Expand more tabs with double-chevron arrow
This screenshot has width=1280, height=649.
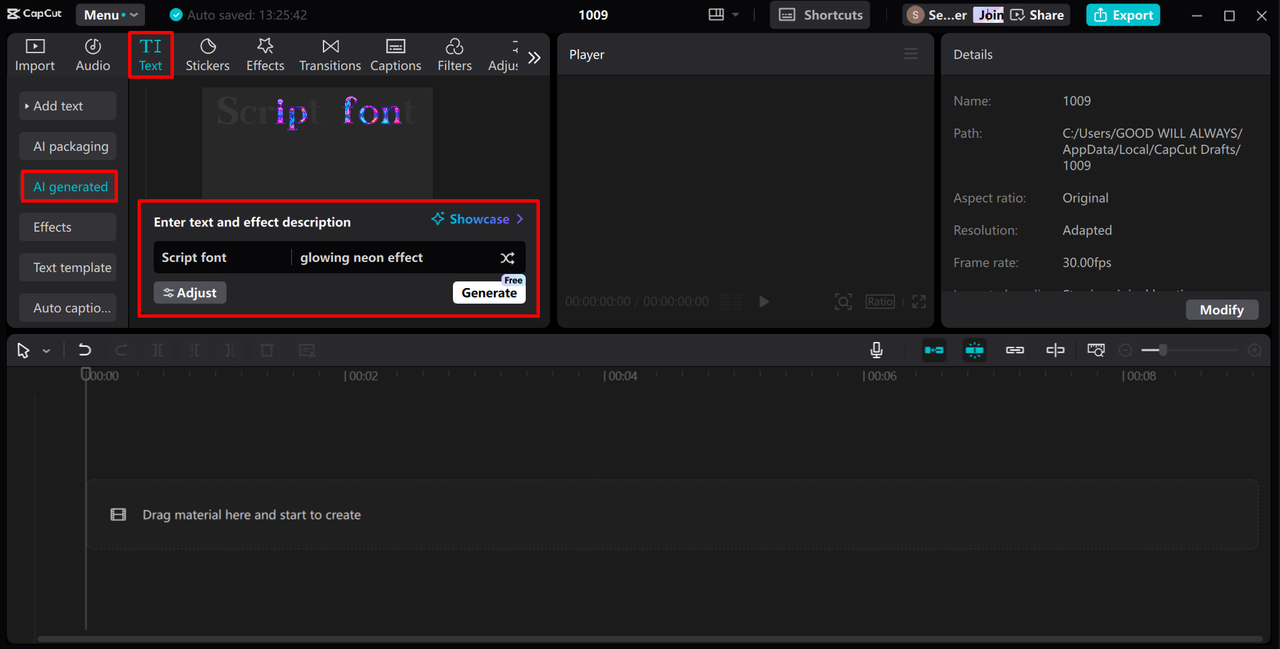point(534,58)
